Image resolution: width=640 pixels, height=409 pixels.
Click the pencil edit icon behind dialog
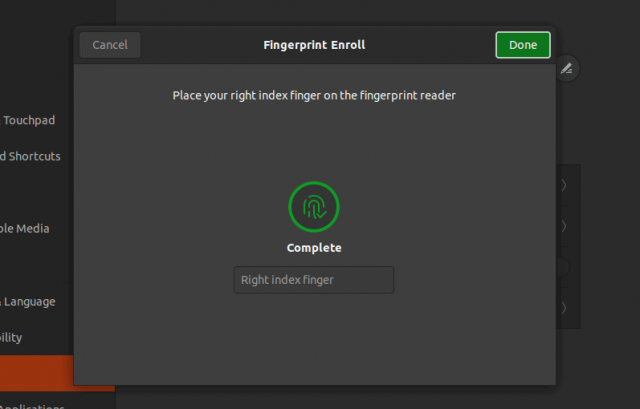coord(567,69)
